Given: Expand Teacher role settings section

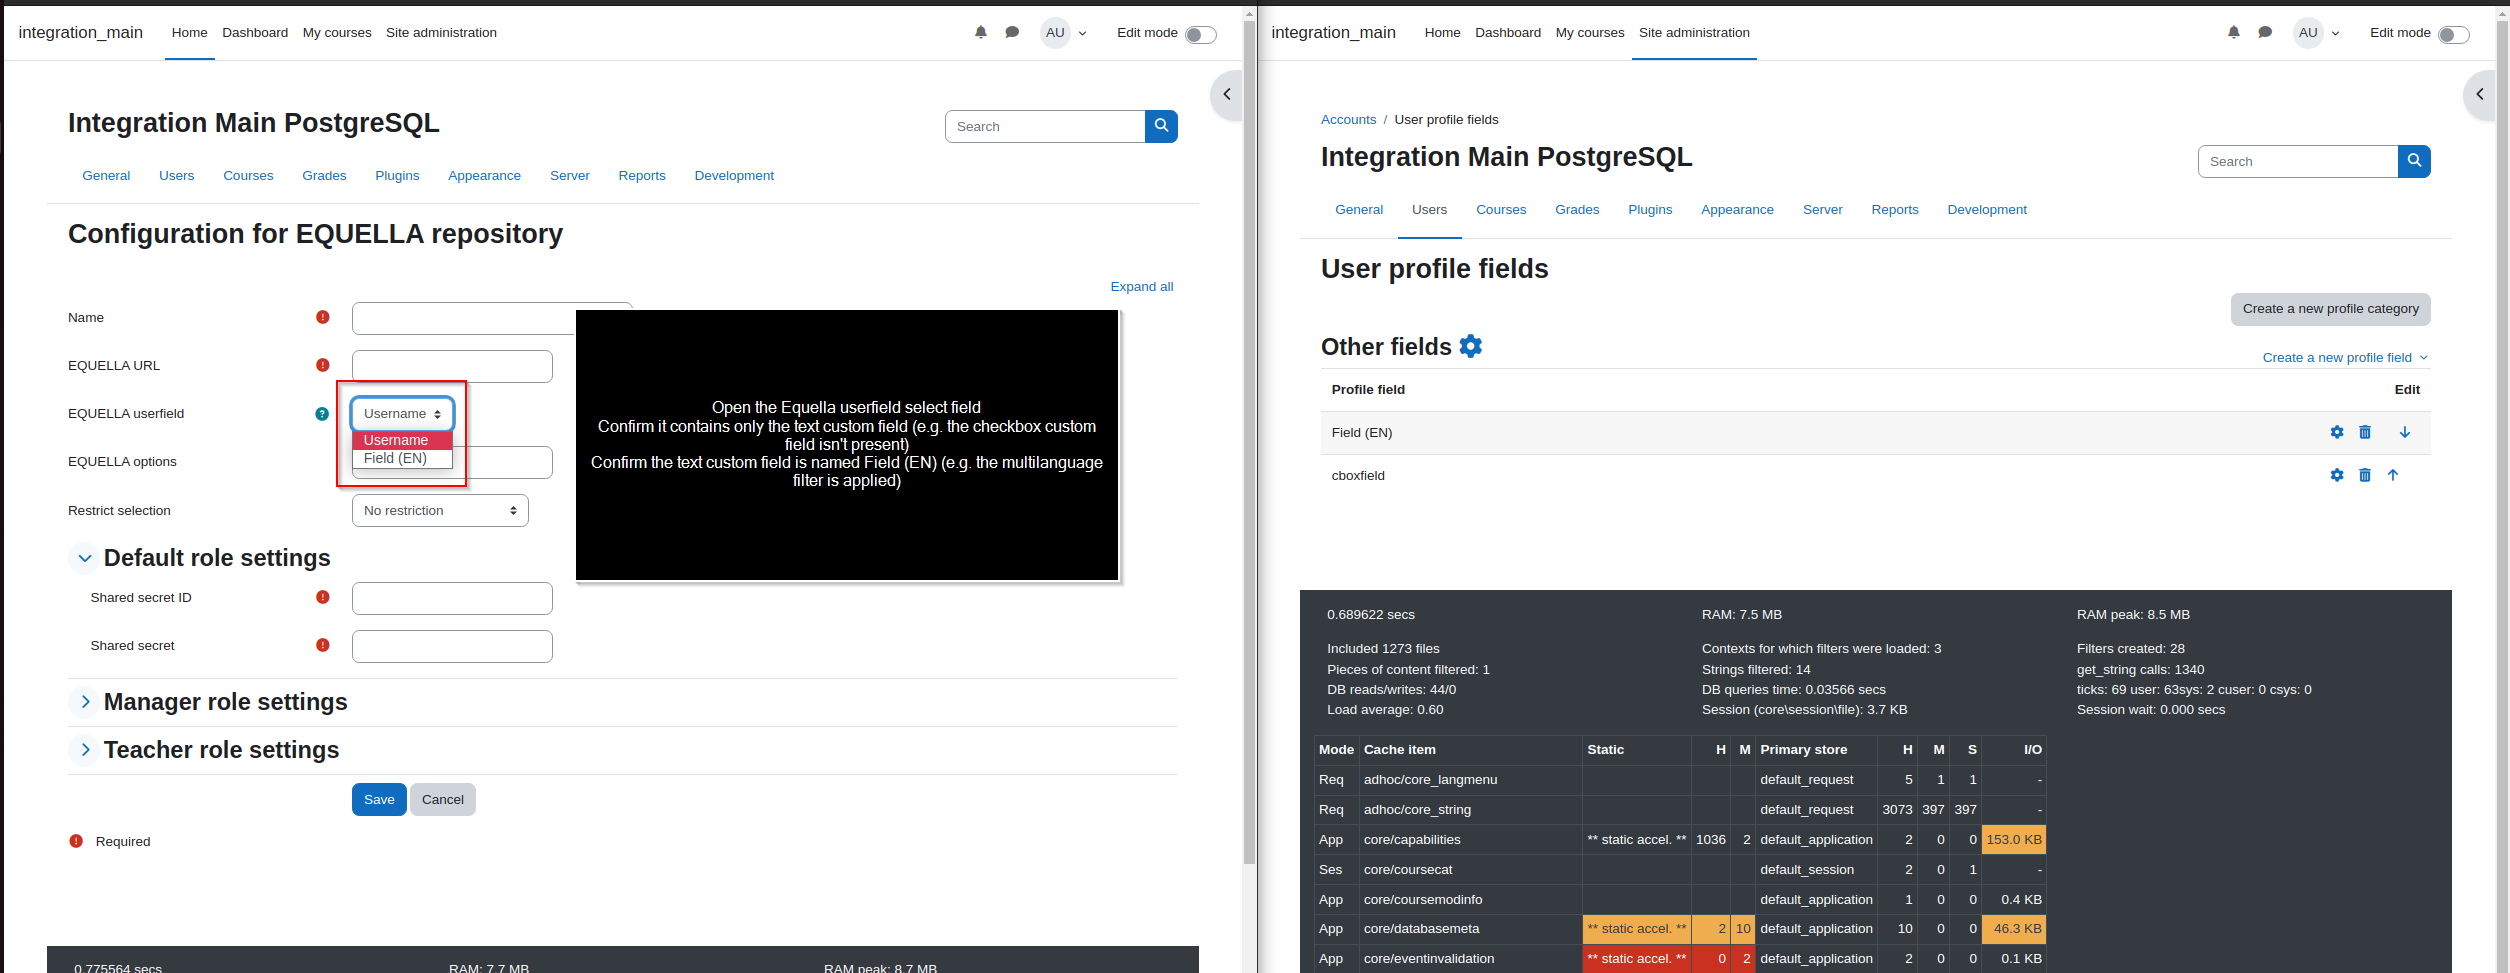Looking at the screenshot, I should (85, 750).
